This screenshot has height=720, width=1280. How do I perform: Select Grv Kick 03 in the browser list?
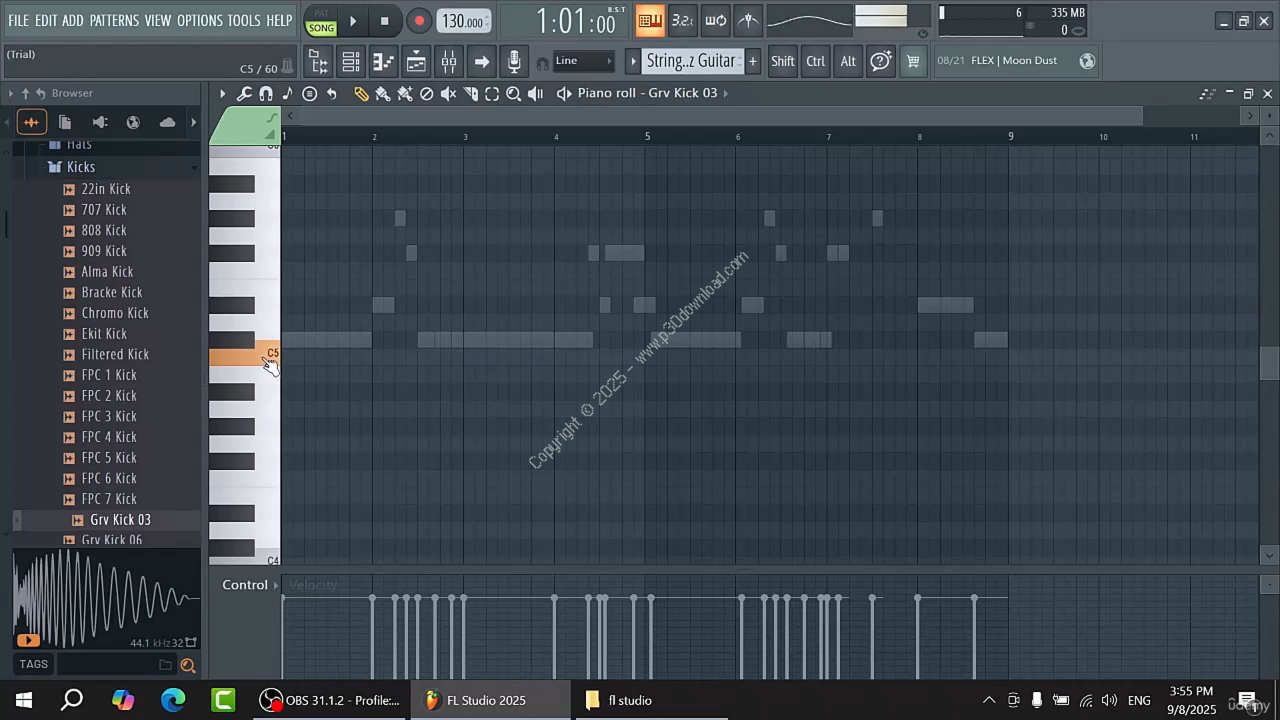point(120,520)
